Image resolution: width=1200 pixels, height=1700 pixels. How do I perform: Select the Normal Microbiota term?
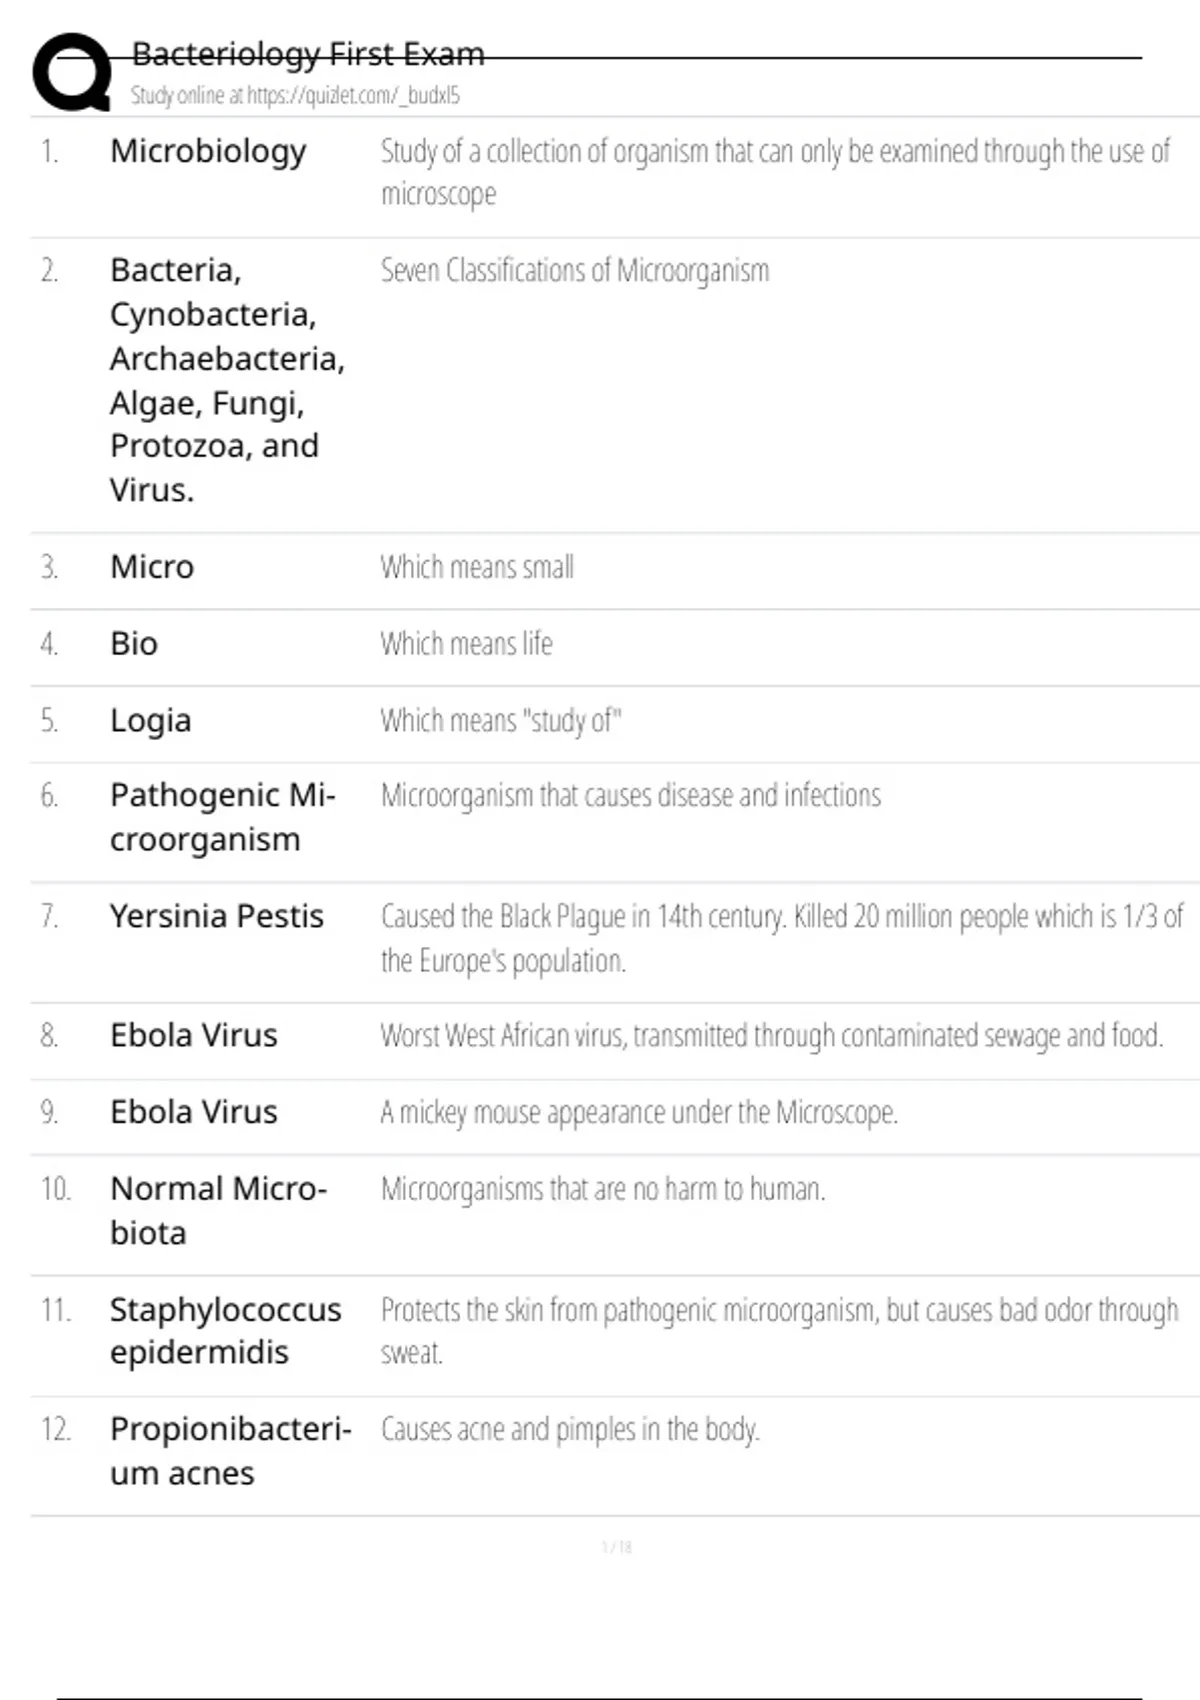(218, 1210)
